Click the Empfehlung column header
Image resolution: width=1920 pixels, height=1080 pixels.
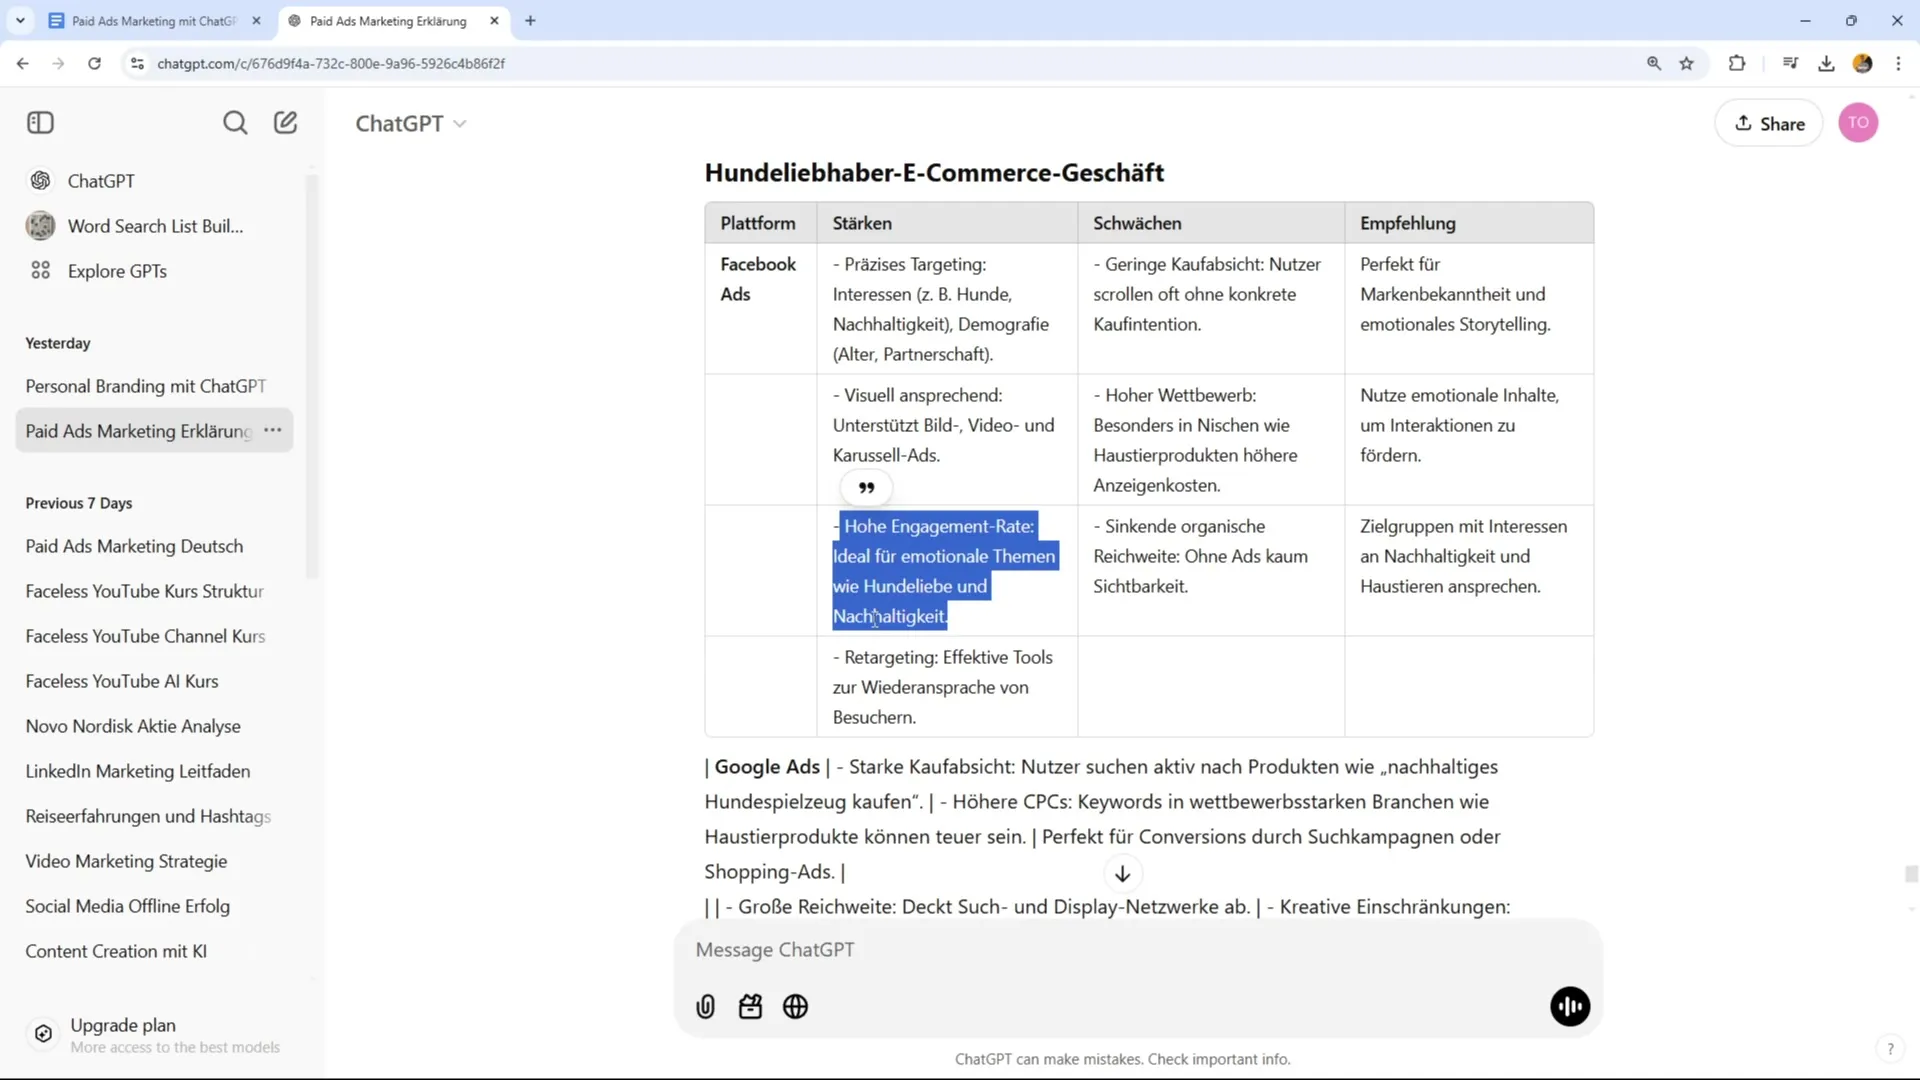pos(1468,223)
